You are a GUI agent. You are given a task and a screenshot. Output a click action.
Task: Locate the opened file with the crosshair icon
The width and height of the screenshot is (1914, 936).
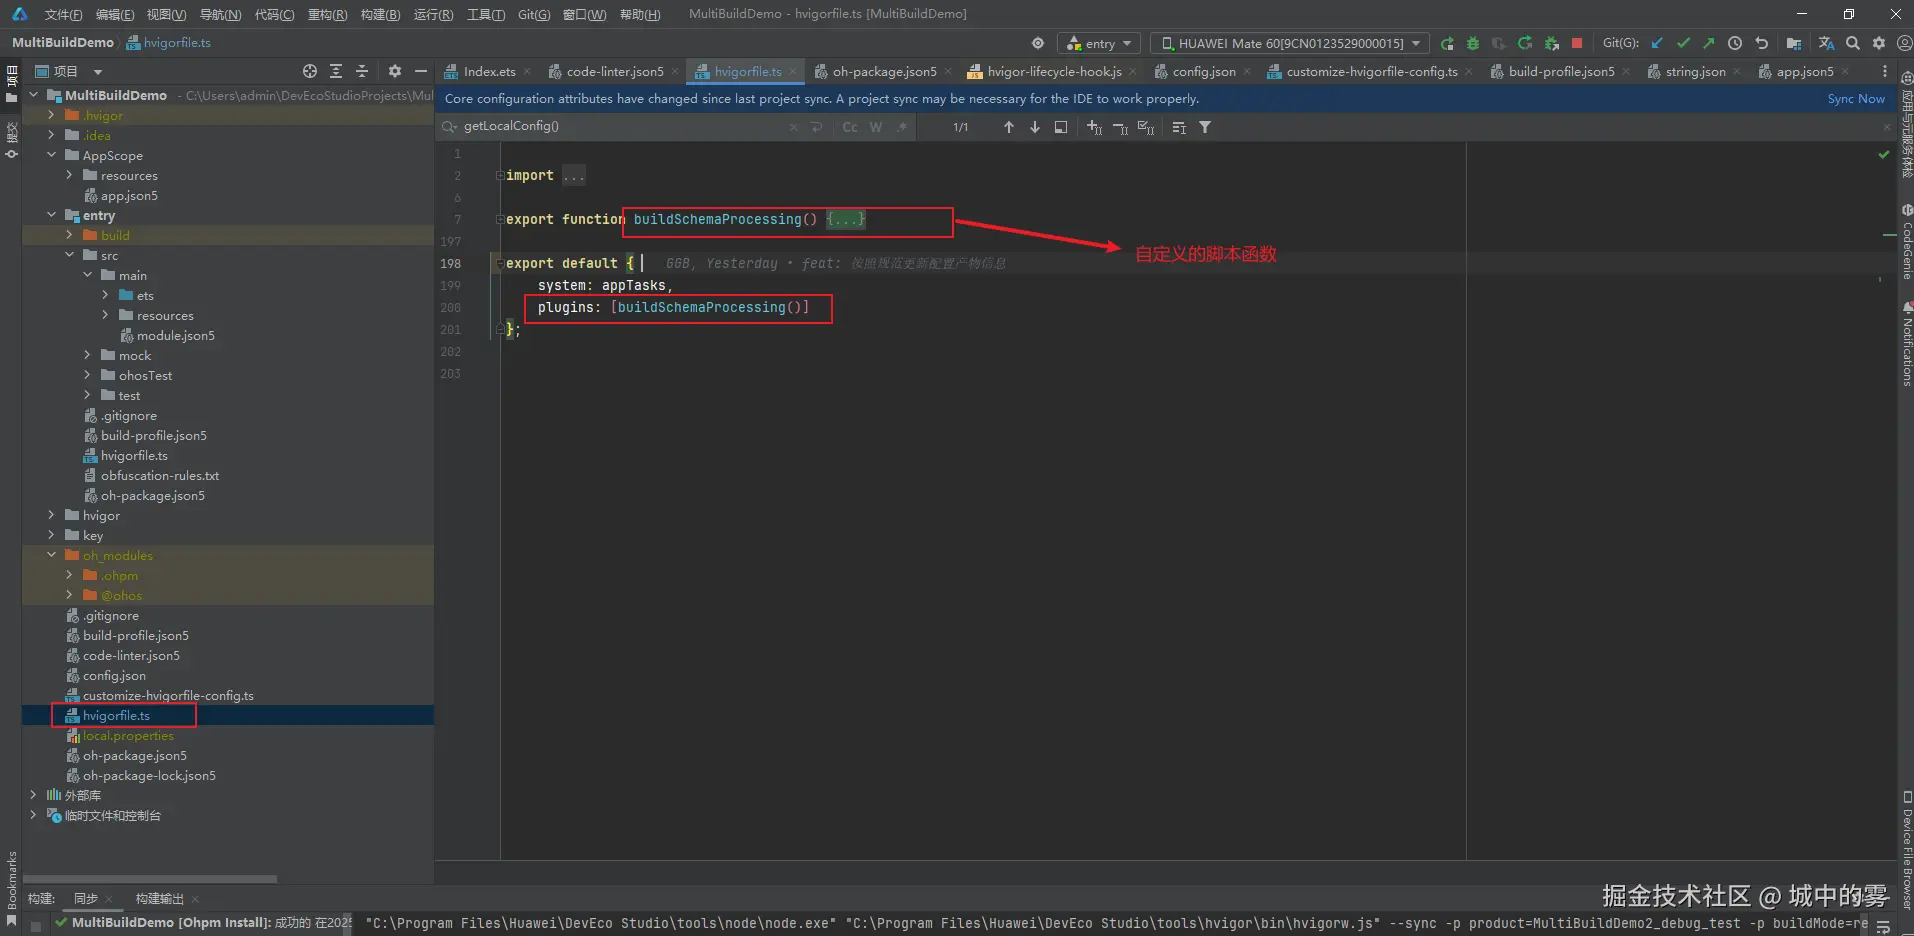tap(310, 71)
